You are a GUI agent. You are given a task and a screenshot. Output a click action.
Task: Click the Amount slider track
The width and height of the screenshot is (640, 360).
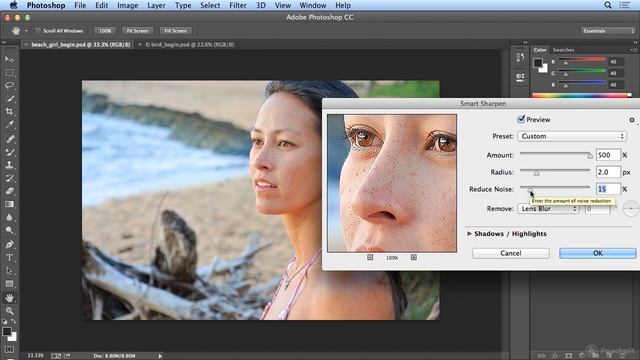pyautogui.click(x=555, y=154)
